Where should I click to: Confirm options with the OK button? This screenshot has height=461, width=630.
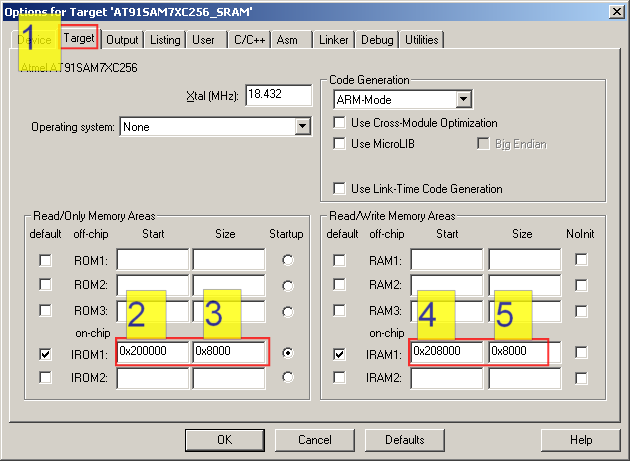(x=225, y=440)
